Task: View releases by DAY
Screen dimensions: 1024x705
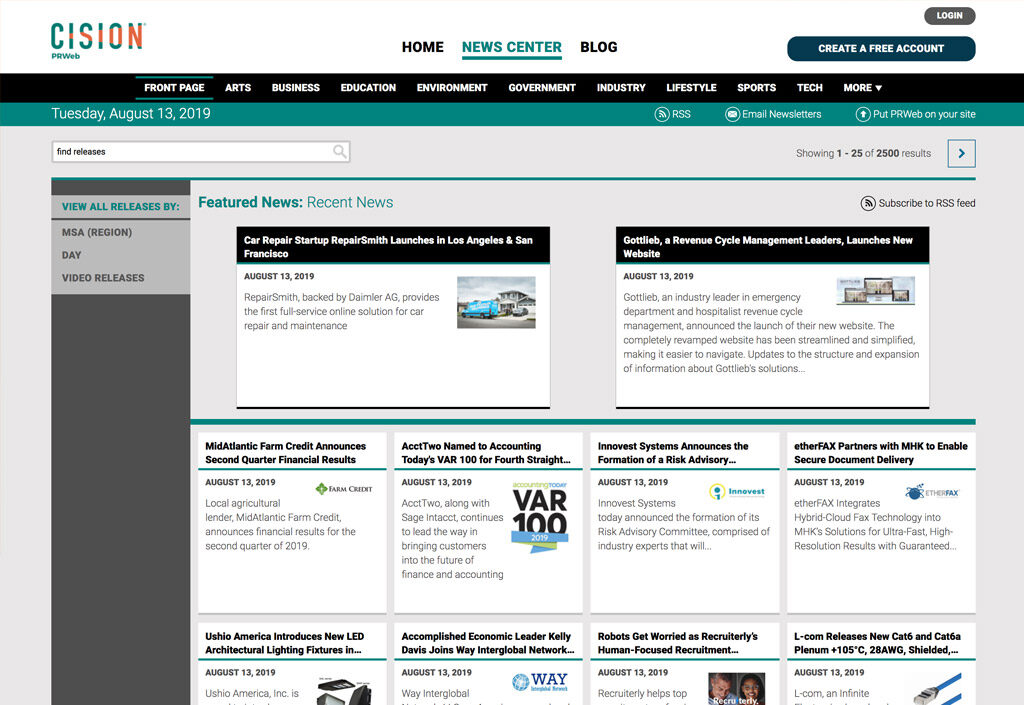Action: [72, 255]
